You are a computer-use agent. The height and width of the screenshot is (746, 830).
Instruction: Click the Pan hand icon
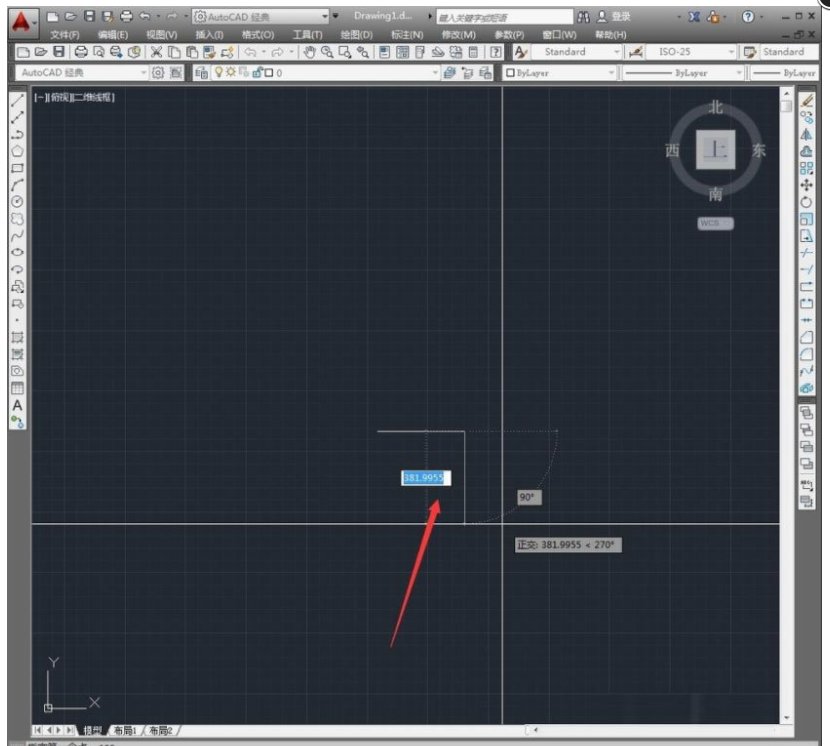310,52
